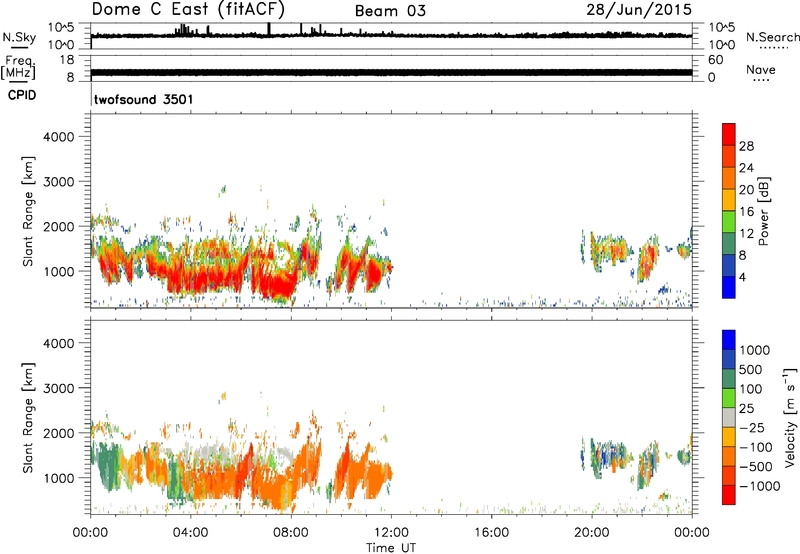Click the 'Nave' legend label
800x554 pixels.
[x=760, y=69]
